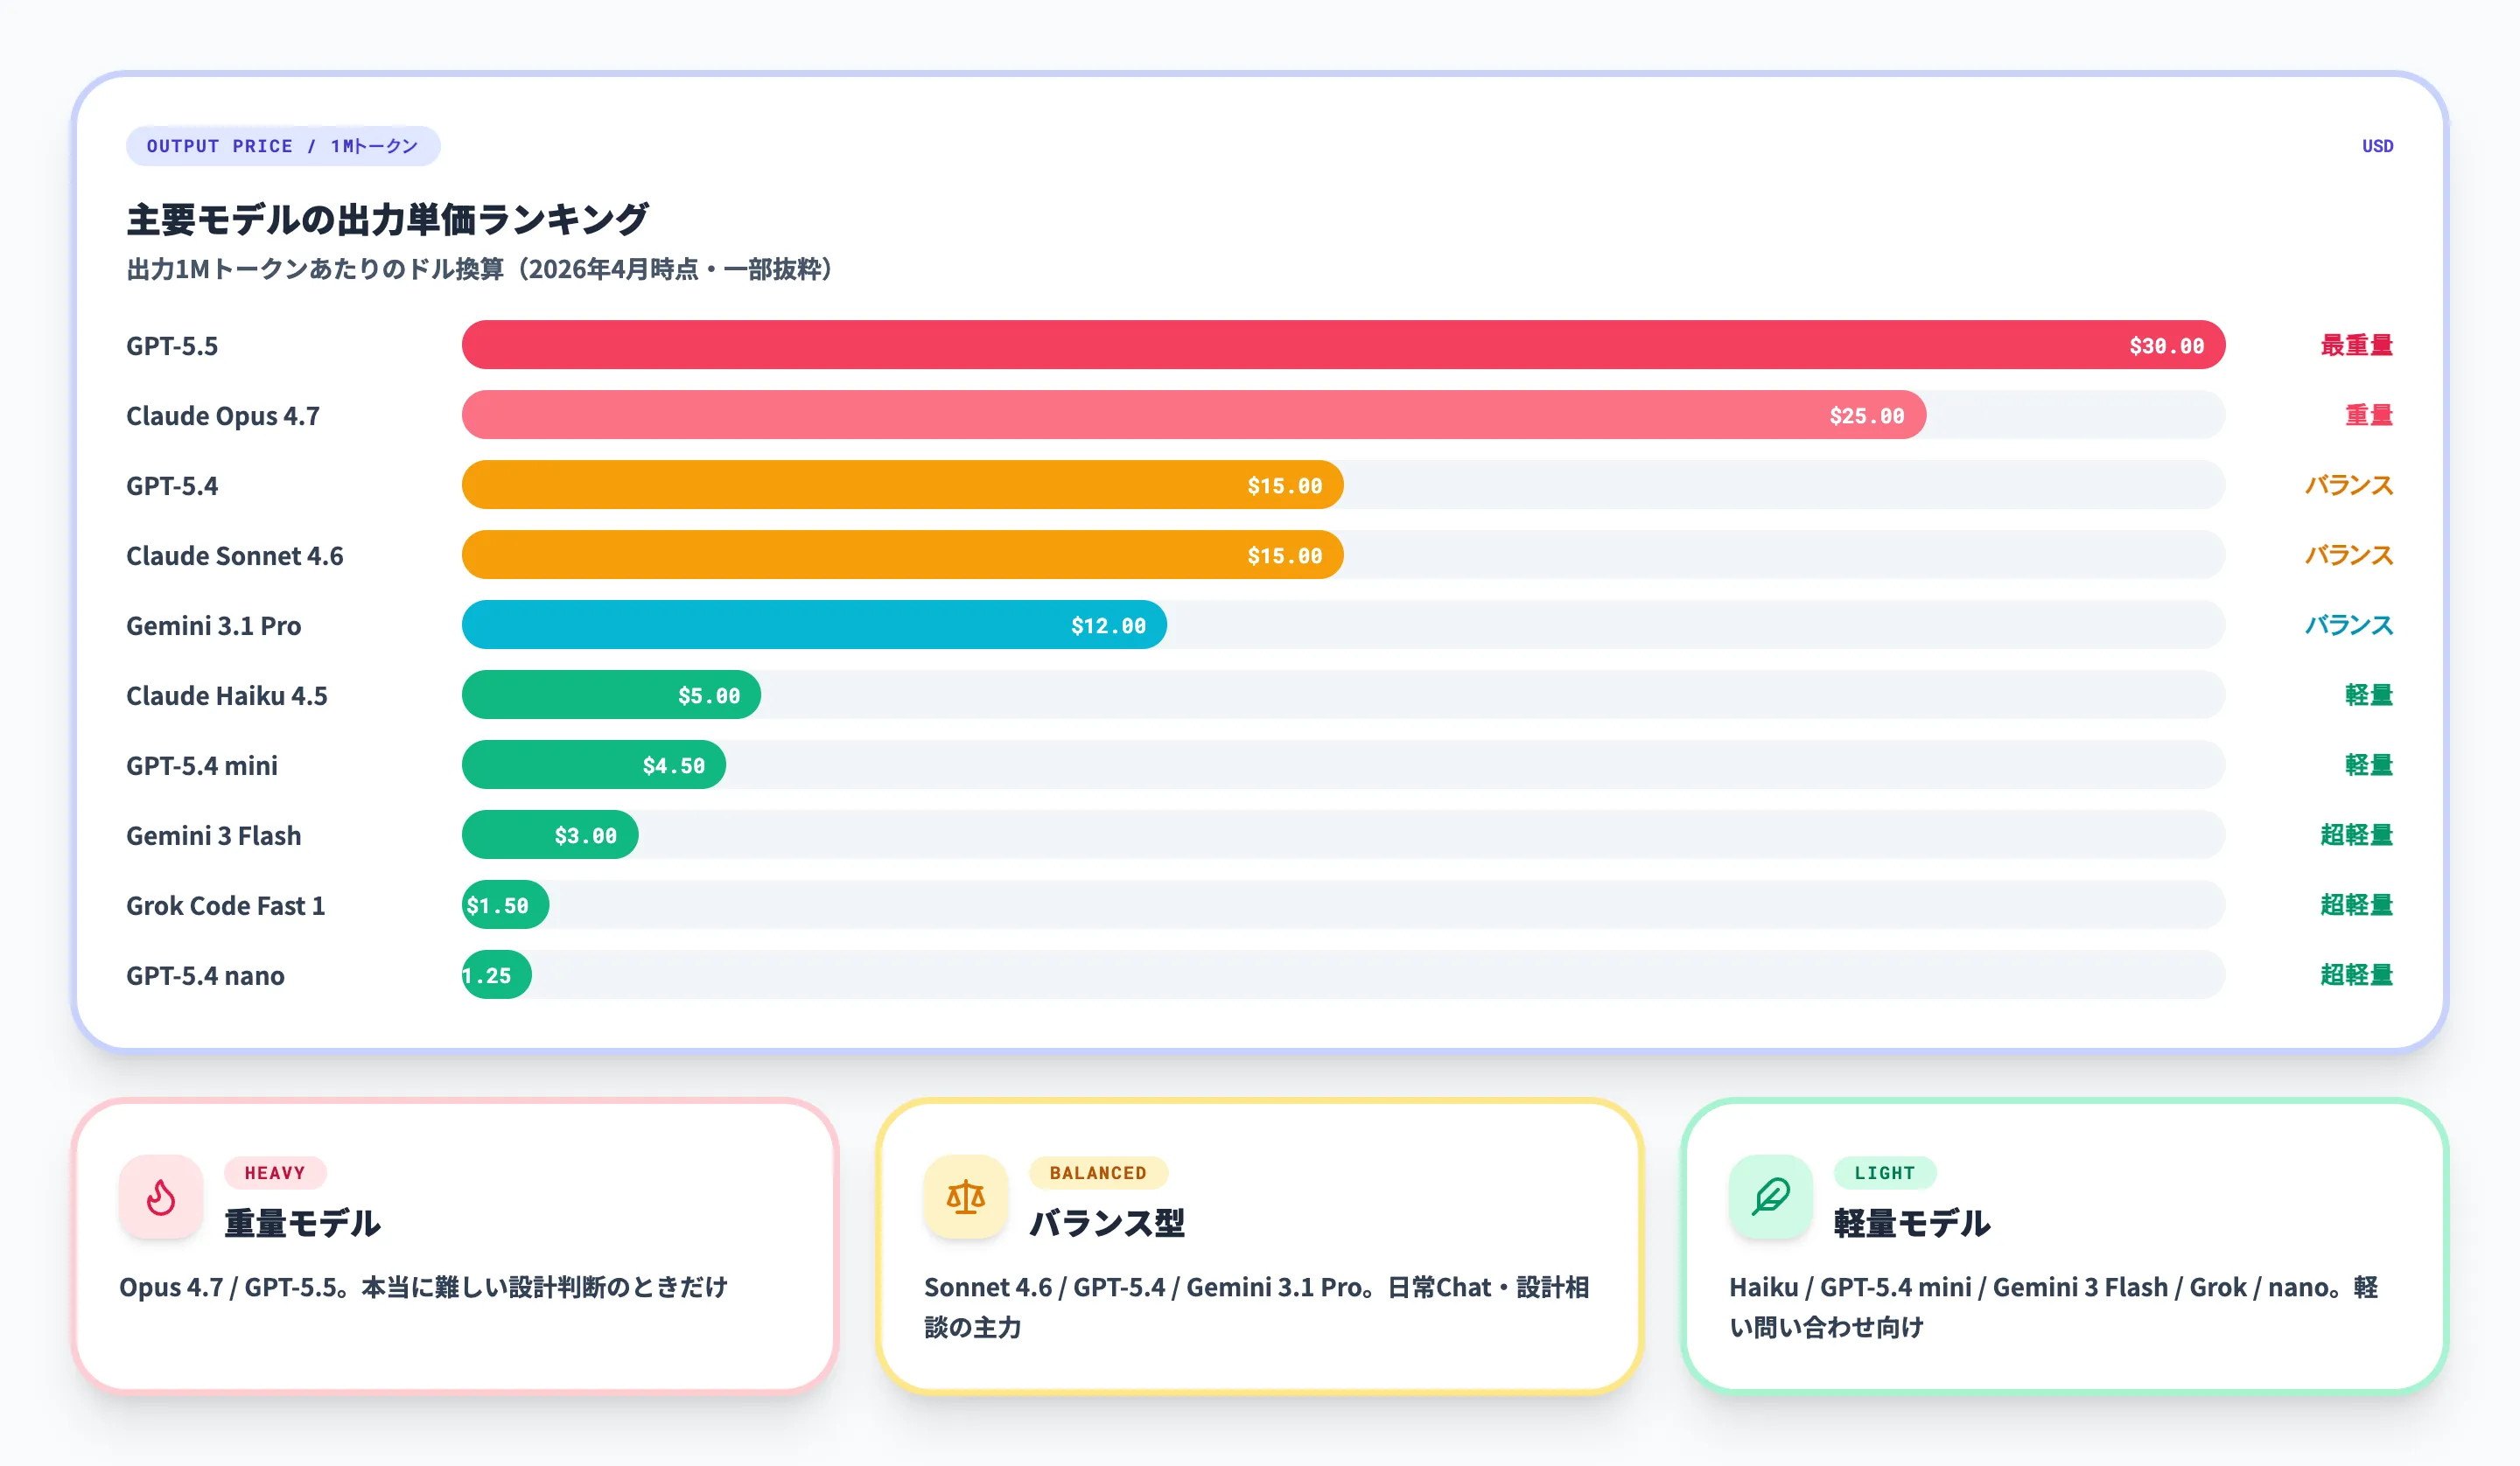Click the GPT-5.4 nano 1.25 bar

[x=496, y=975]
